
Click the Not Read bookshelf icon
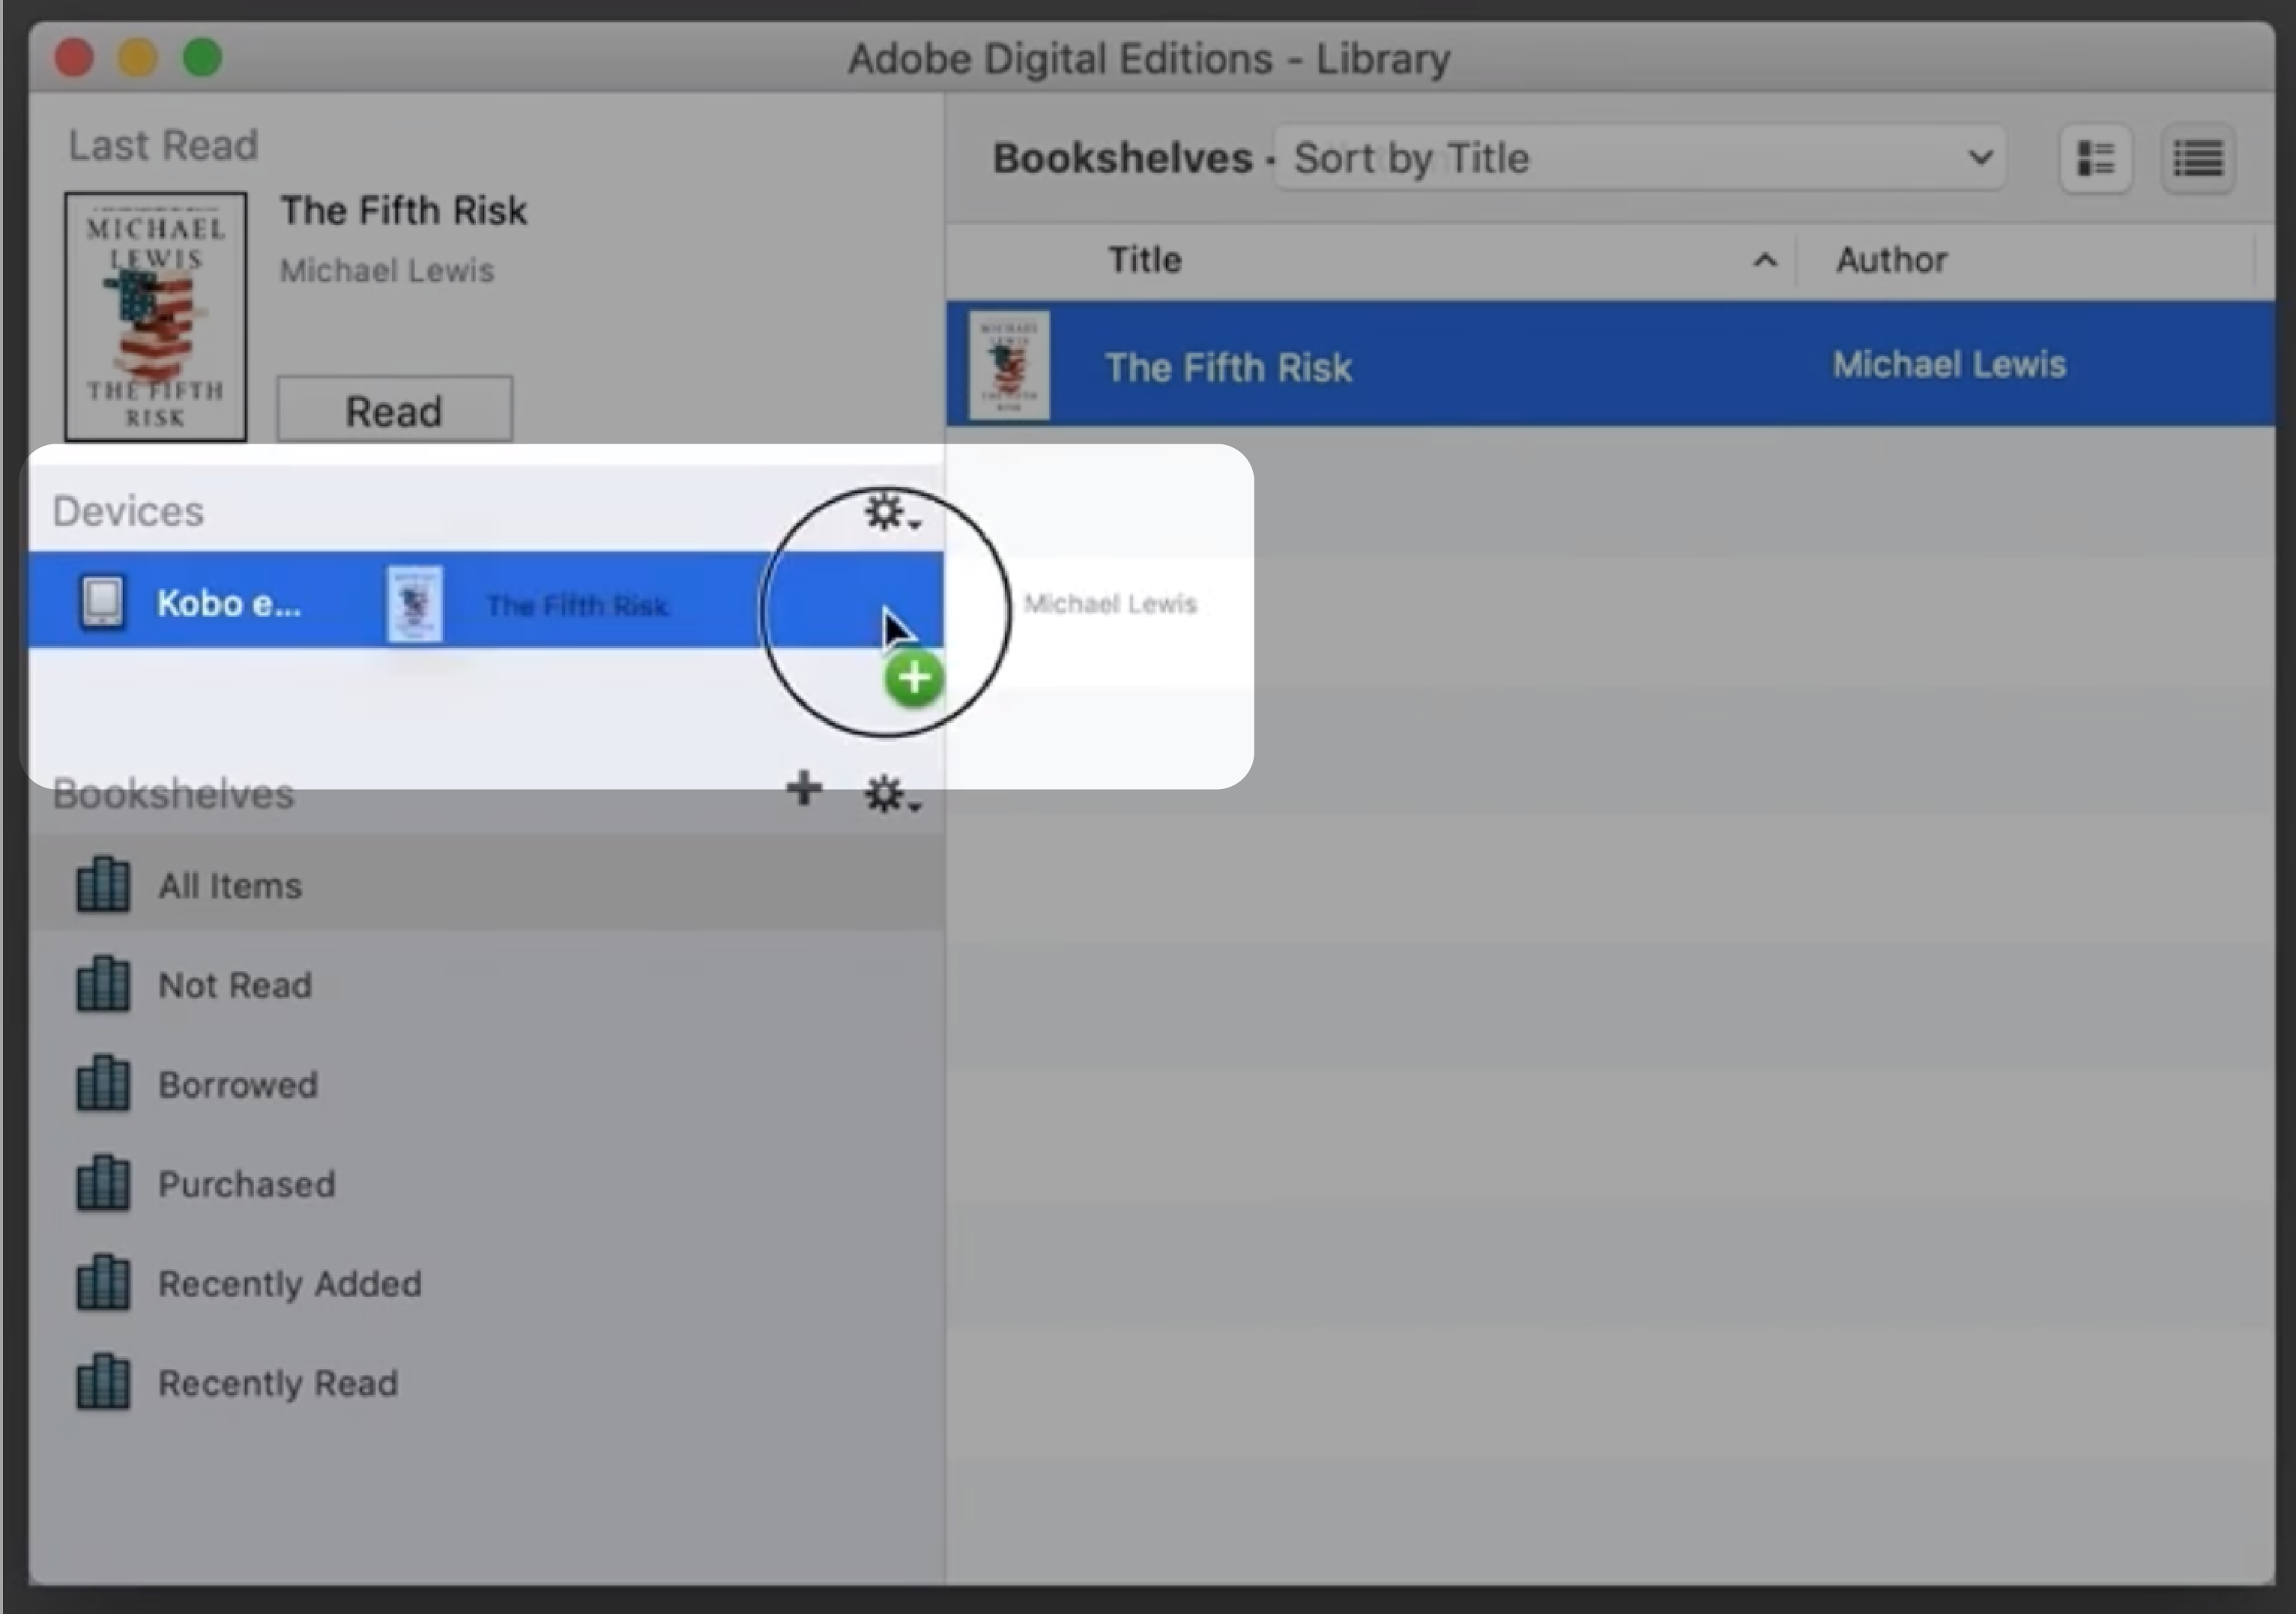click(100, 982)
